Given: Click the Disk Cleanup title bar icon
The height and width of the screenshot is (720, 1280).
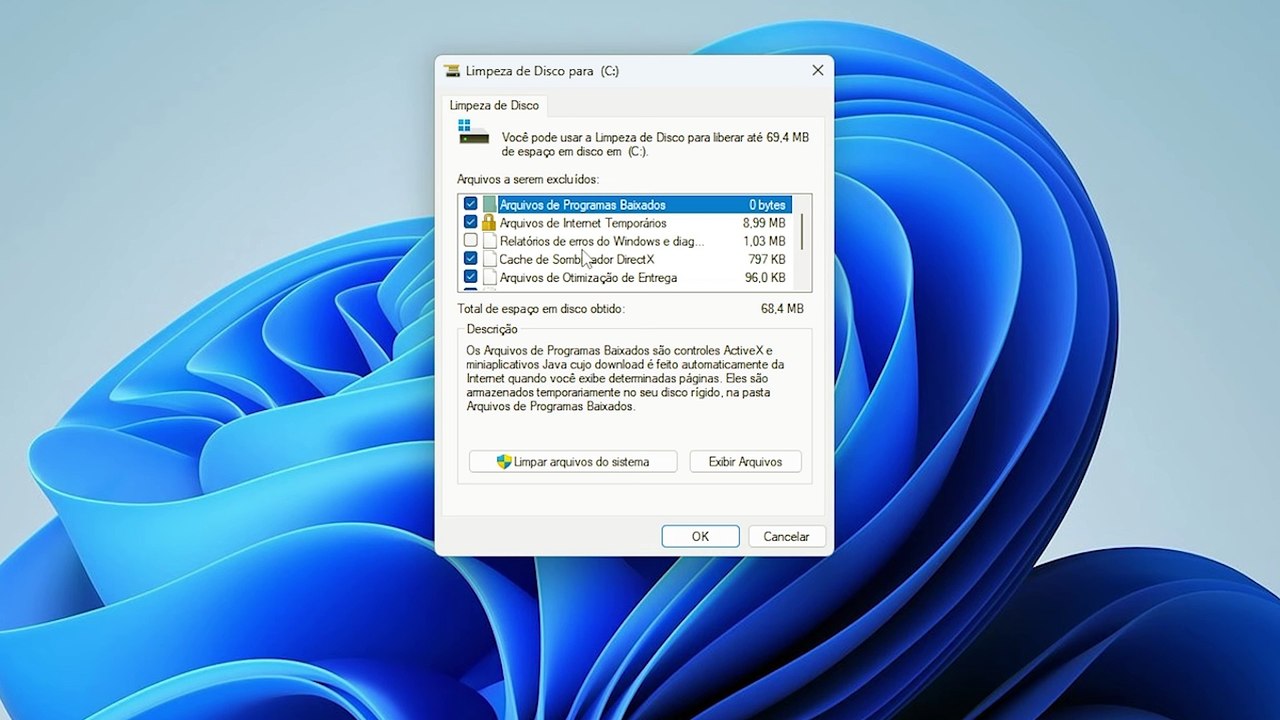Looking at the screenshot, I should click(x=453, y=71).
